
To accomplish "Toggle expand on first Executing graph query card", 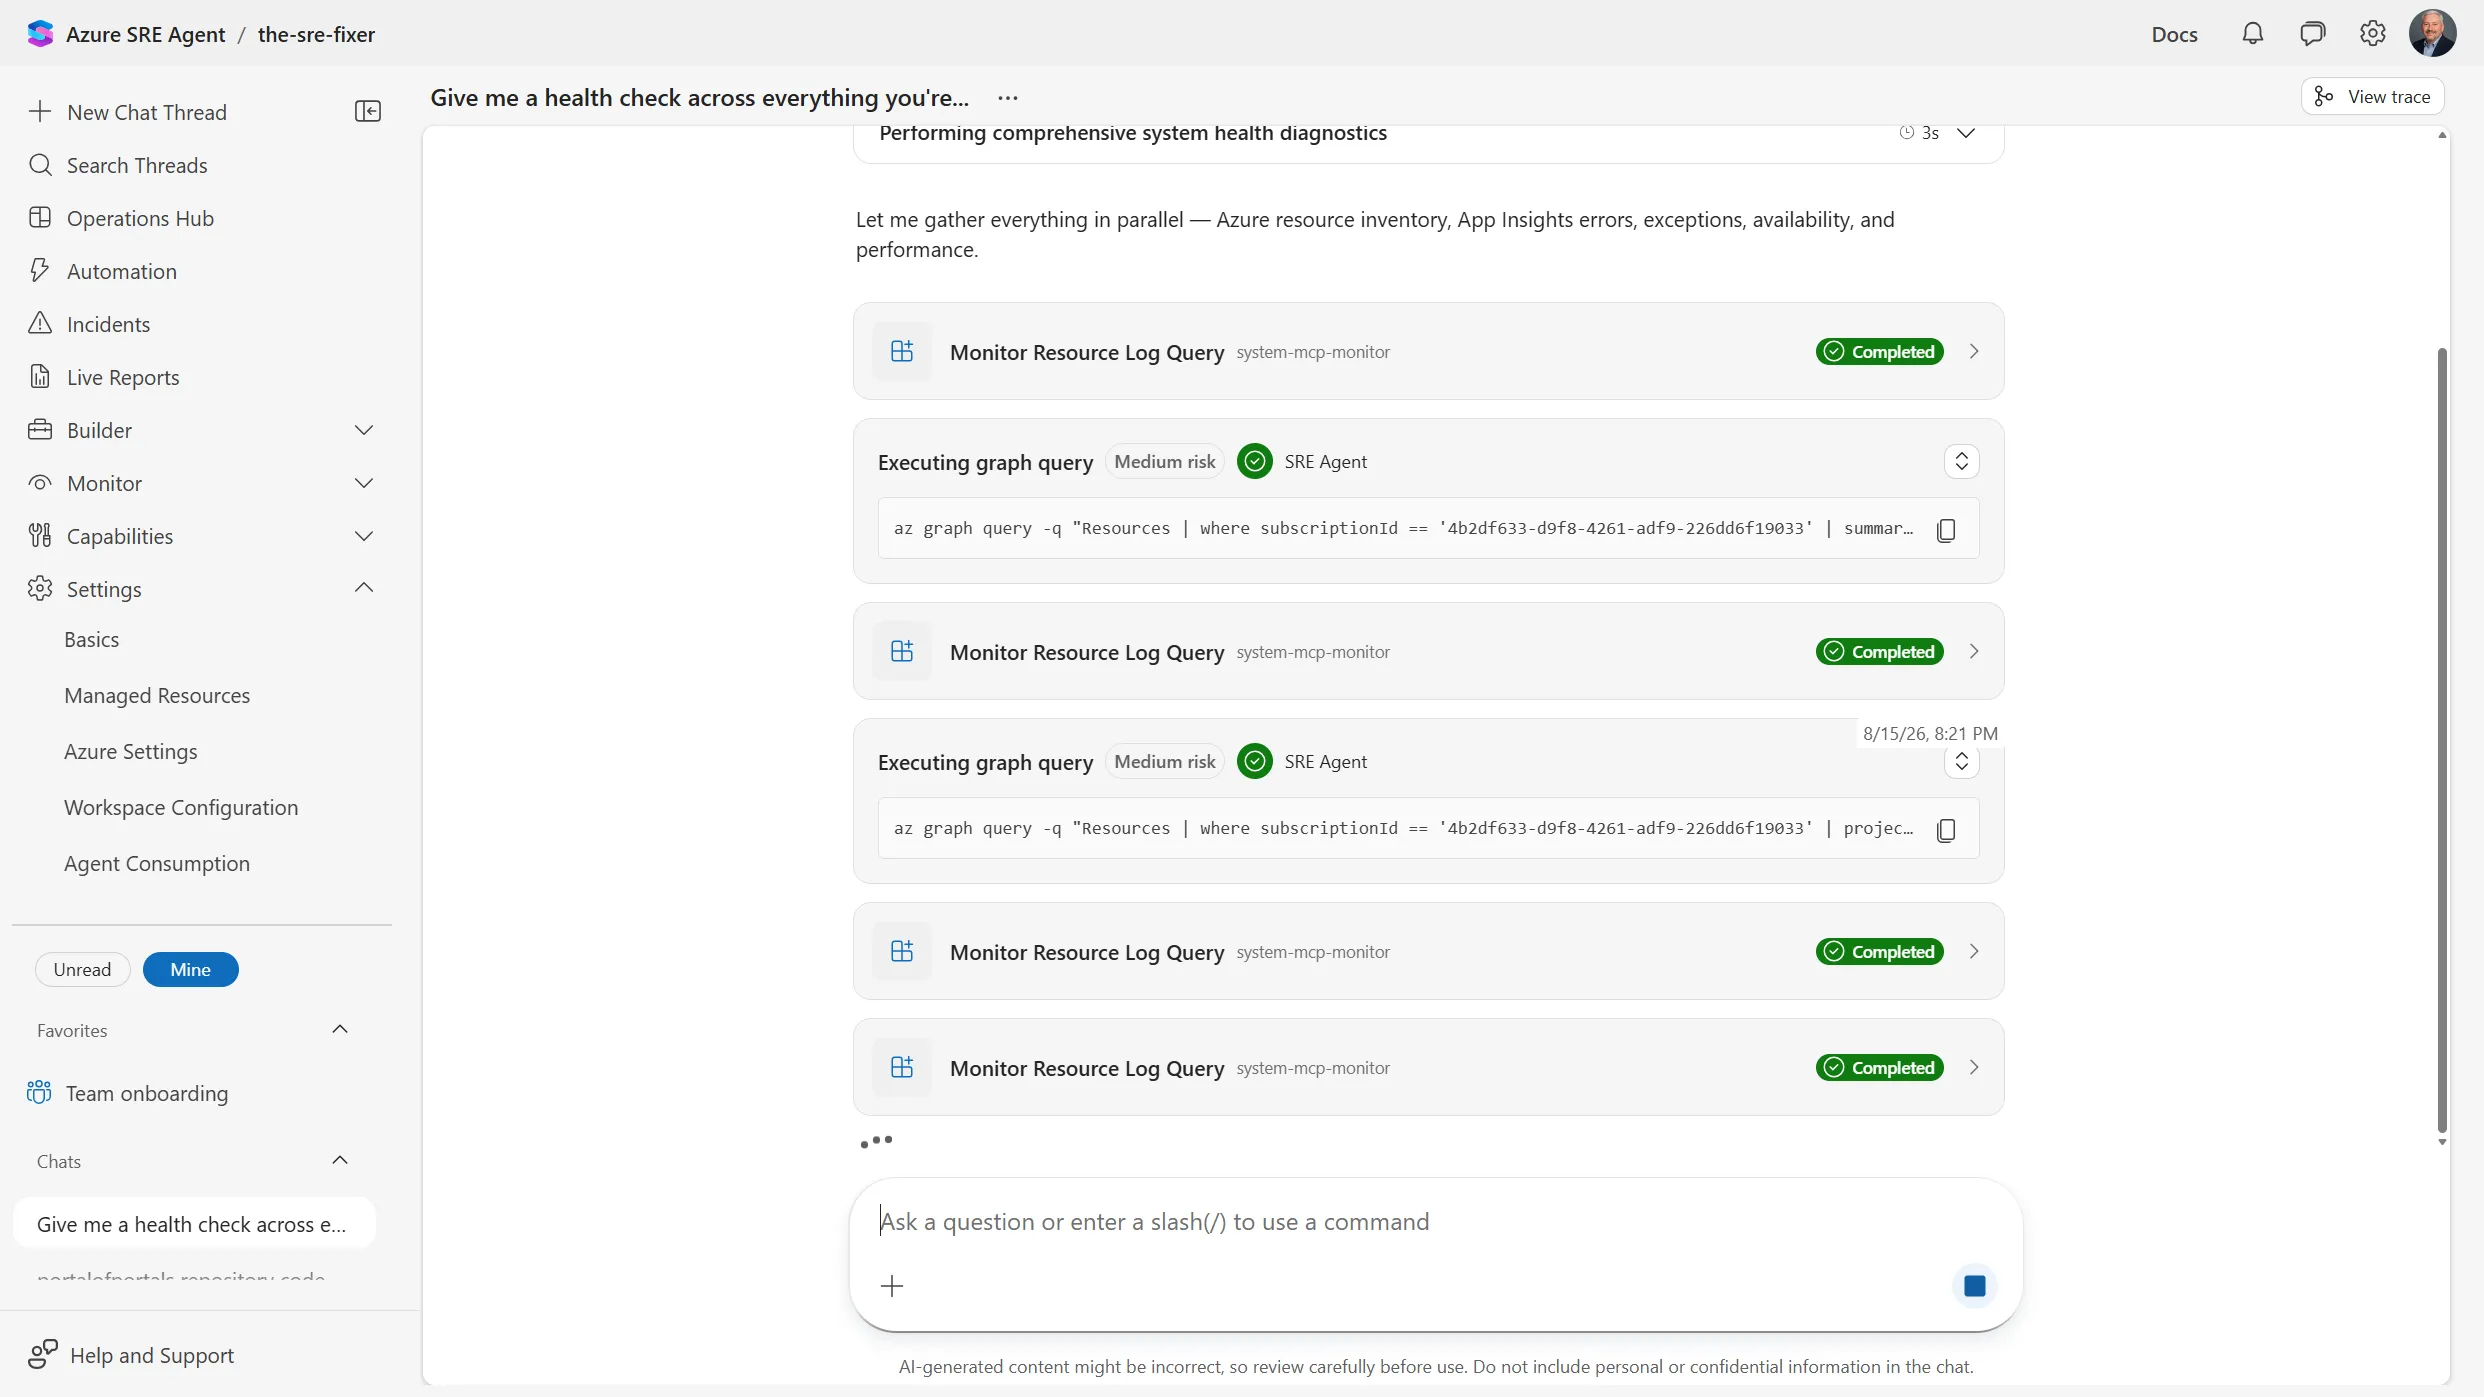I will tap(1961, 461).
